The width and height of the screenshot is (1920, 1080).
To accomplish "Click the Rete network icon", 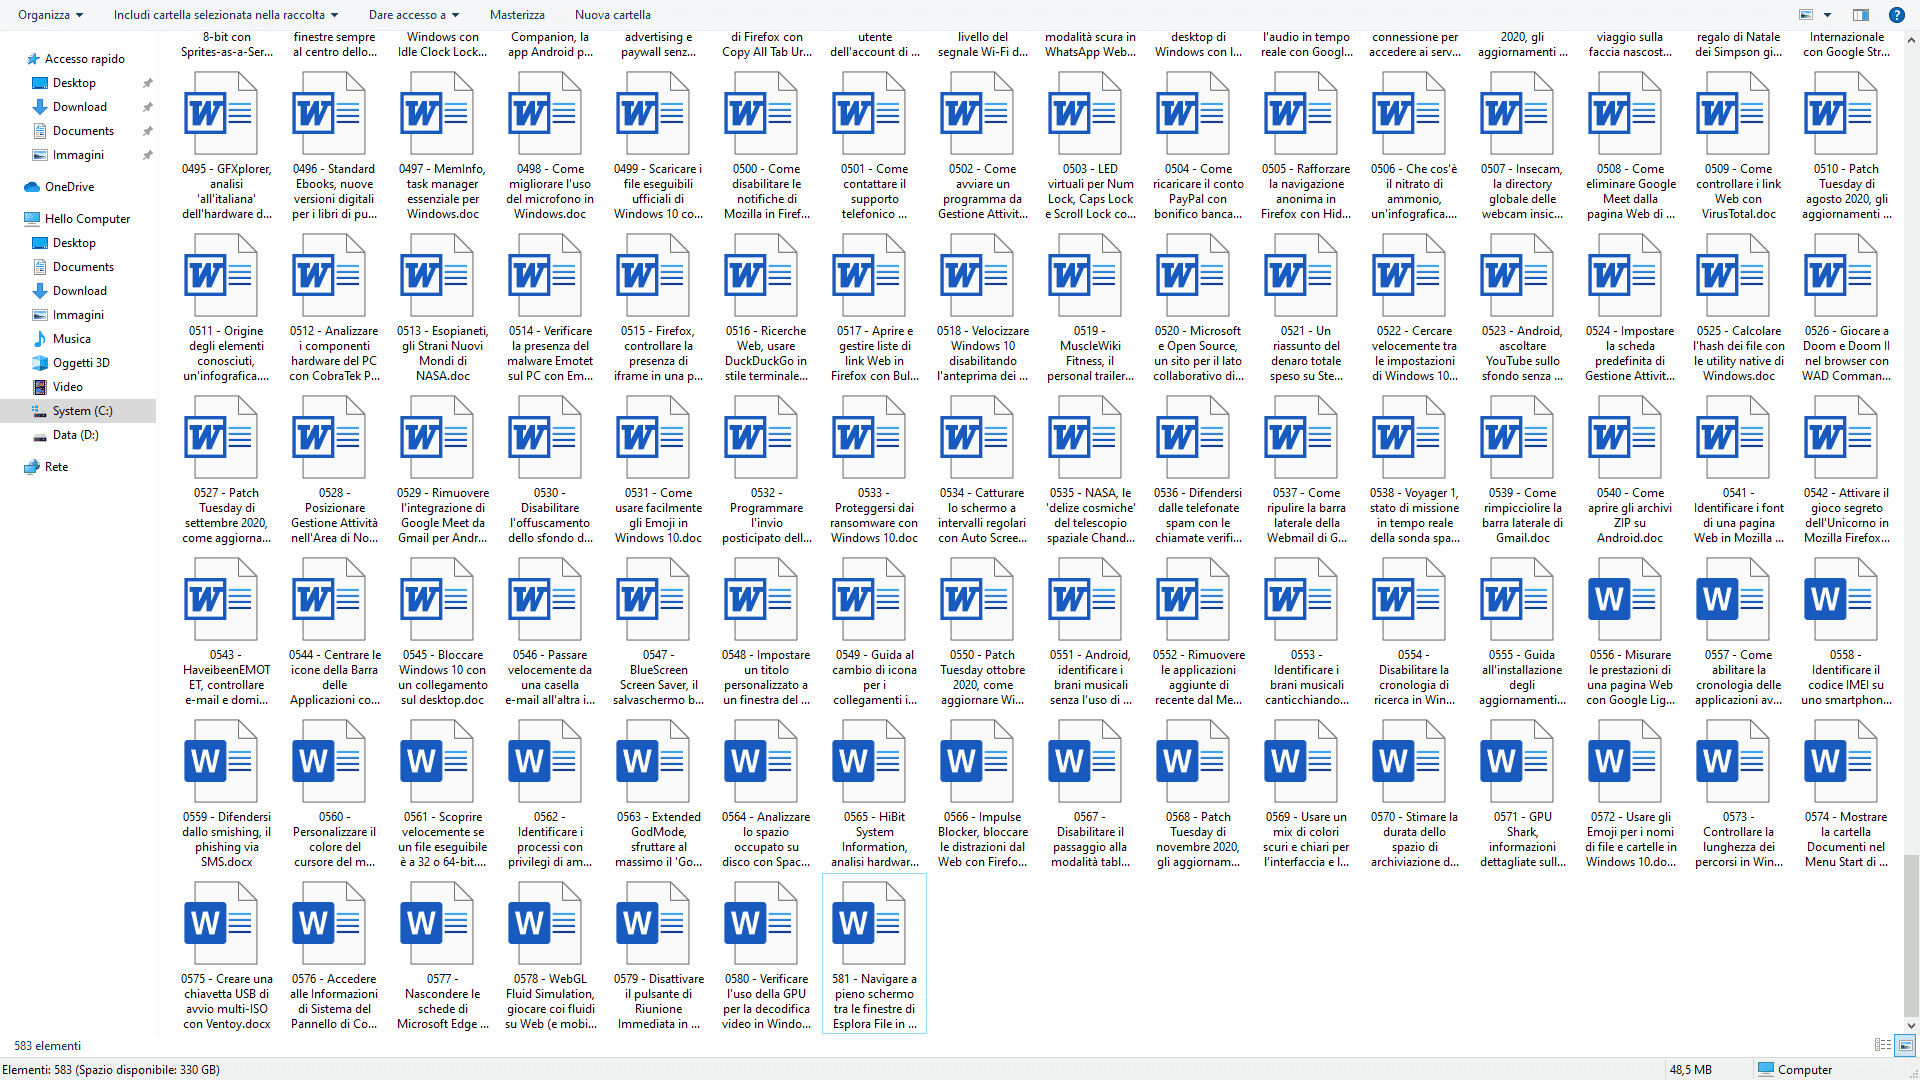I will tap(32, 467).
